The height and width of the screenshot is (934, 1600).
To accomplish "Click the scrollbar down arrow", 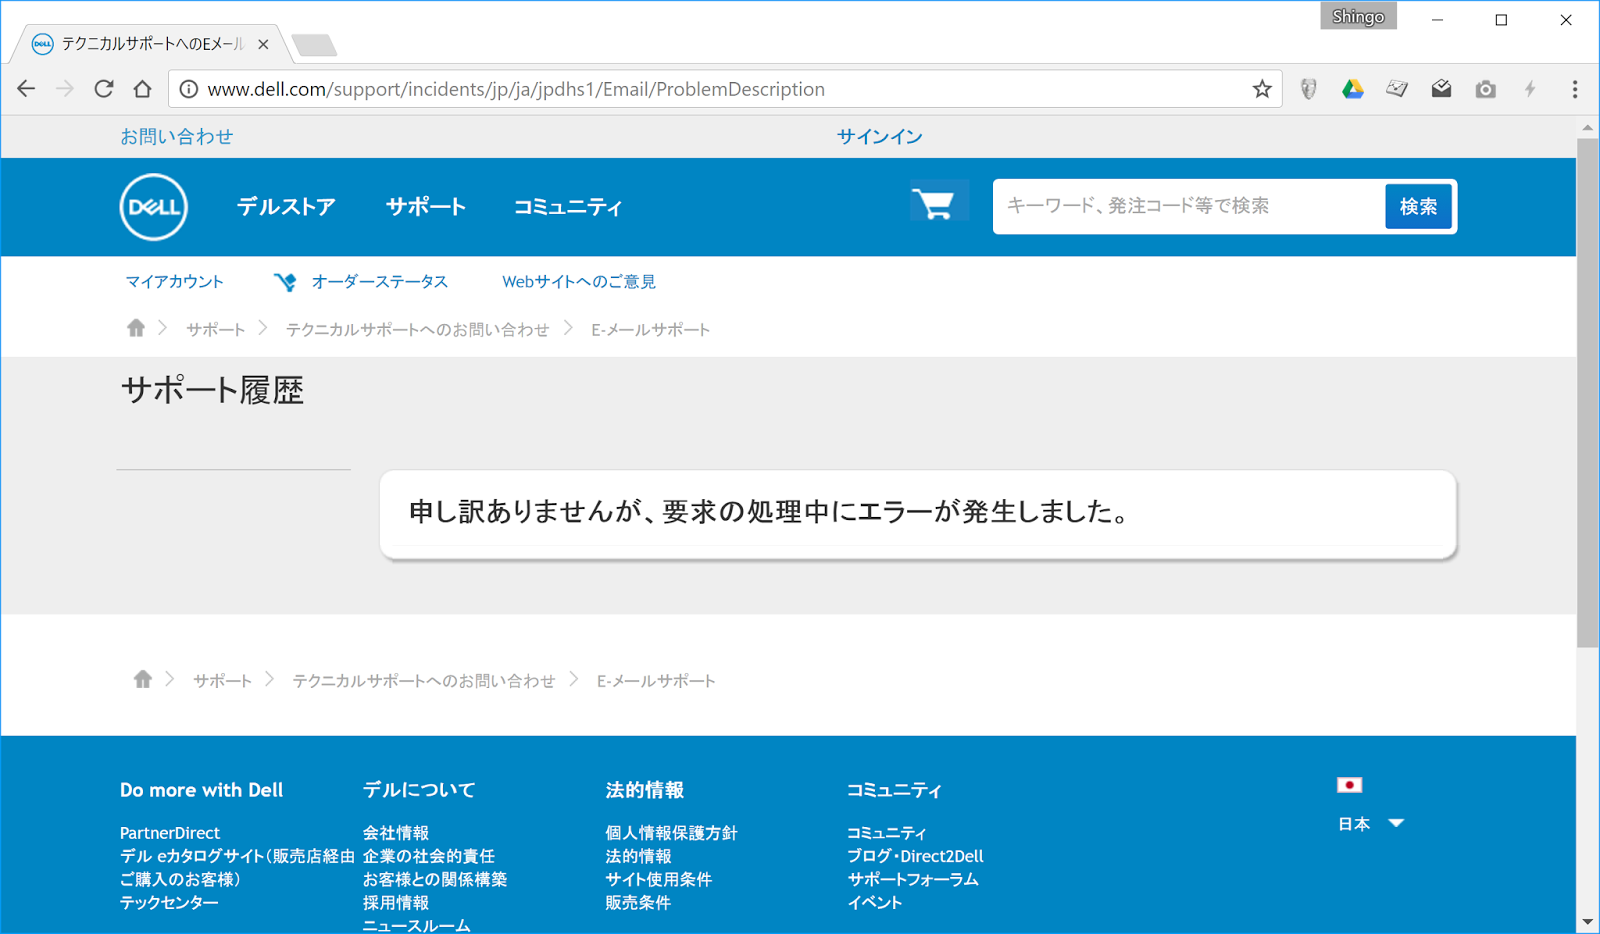I will 1587,922.
